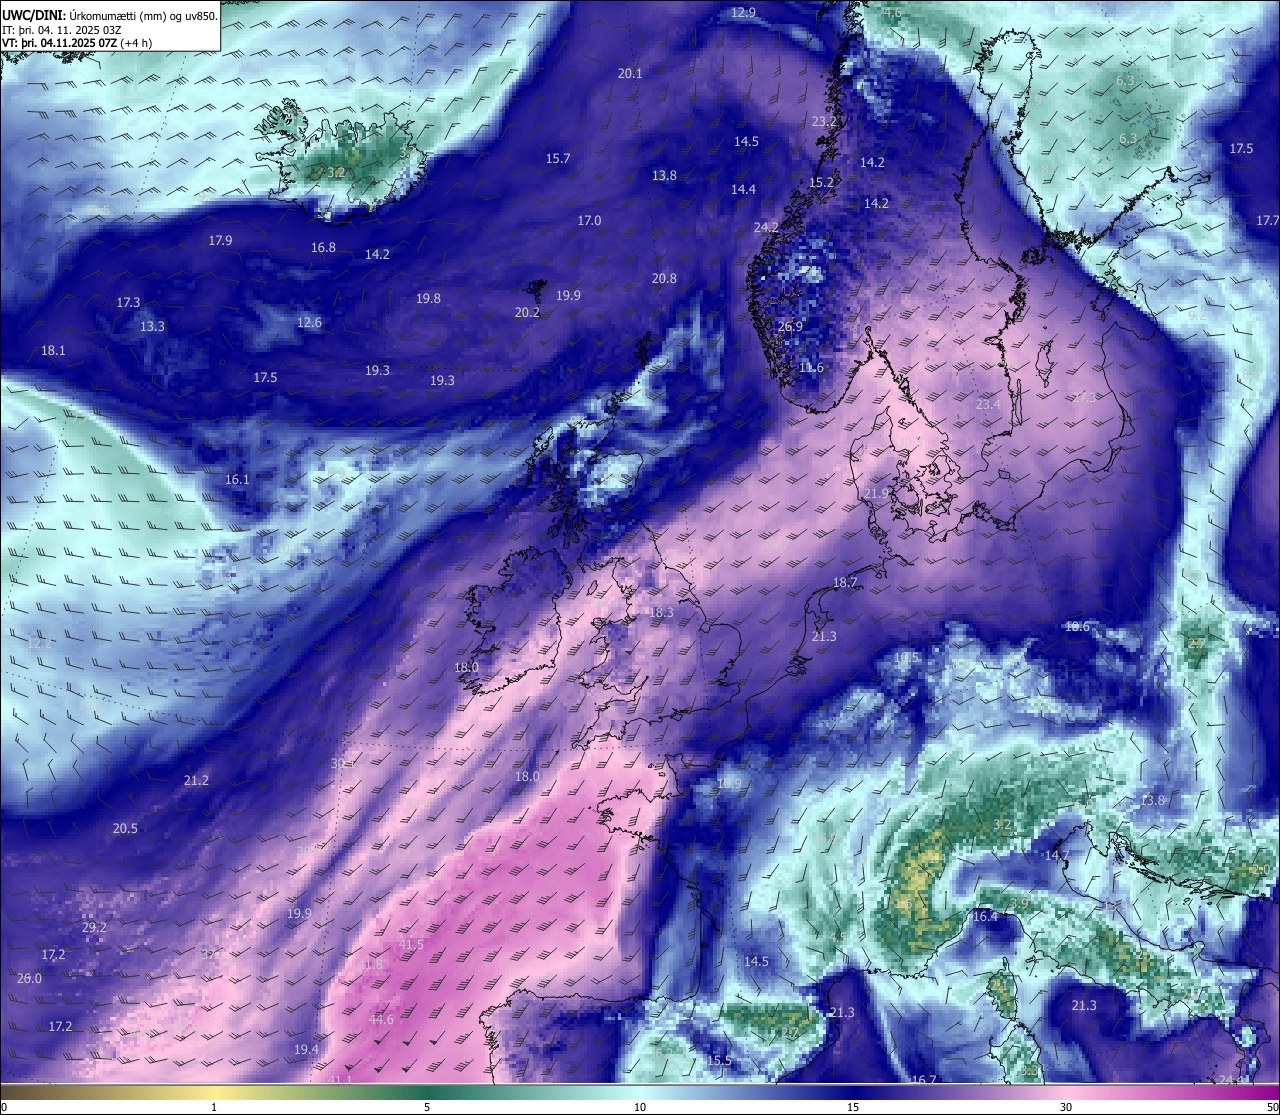This screenshot has height=1115, width=1280.
Task: Click the value 24.2 on the map
Action: [766, 227]
